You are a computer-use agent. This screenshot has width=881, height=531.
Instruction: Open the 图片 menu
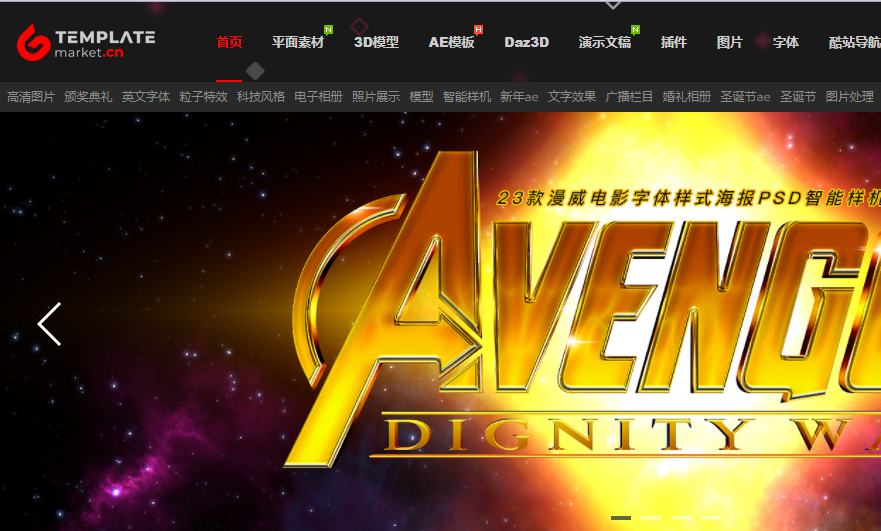[729, 42]
